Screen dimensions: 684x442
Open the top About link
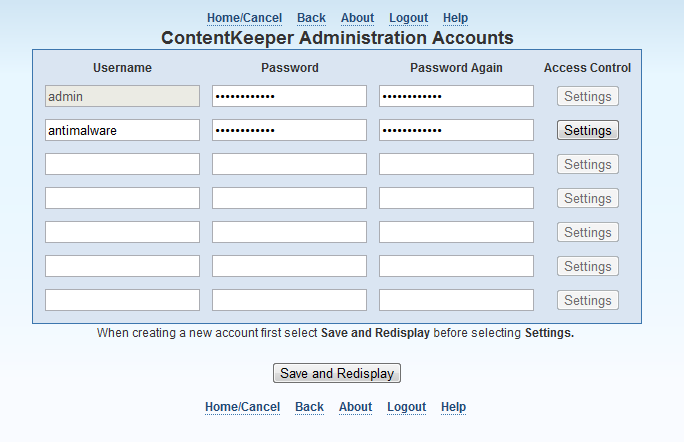[357, 18]
